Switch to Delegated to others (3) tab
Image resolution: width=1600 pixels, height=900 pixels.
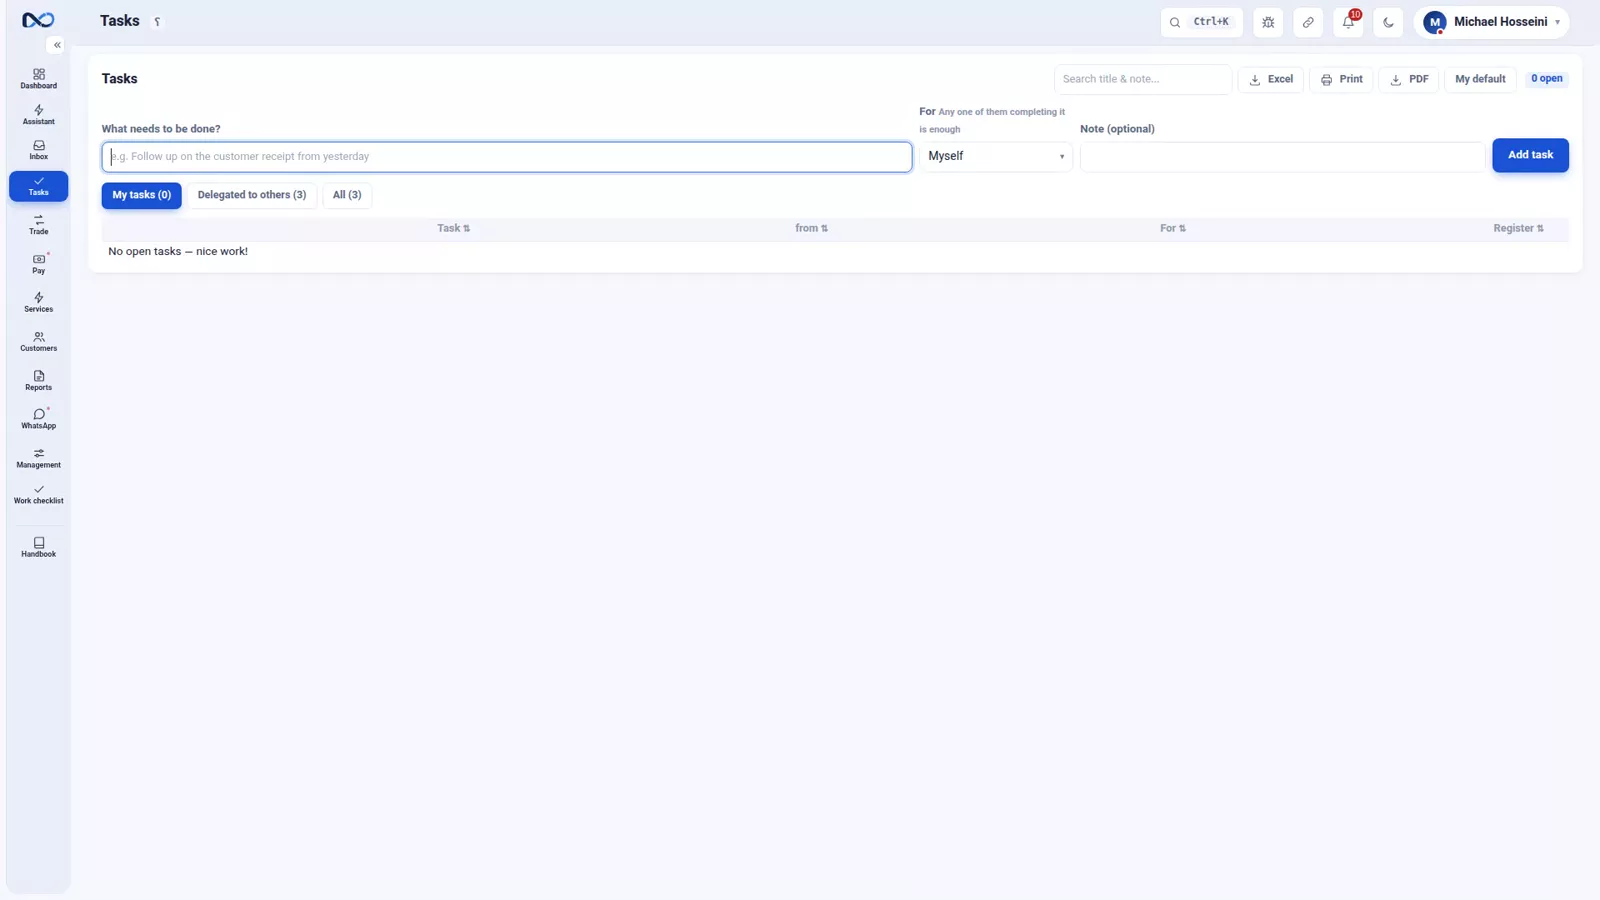pyautogui.click(x=252, y=195)
